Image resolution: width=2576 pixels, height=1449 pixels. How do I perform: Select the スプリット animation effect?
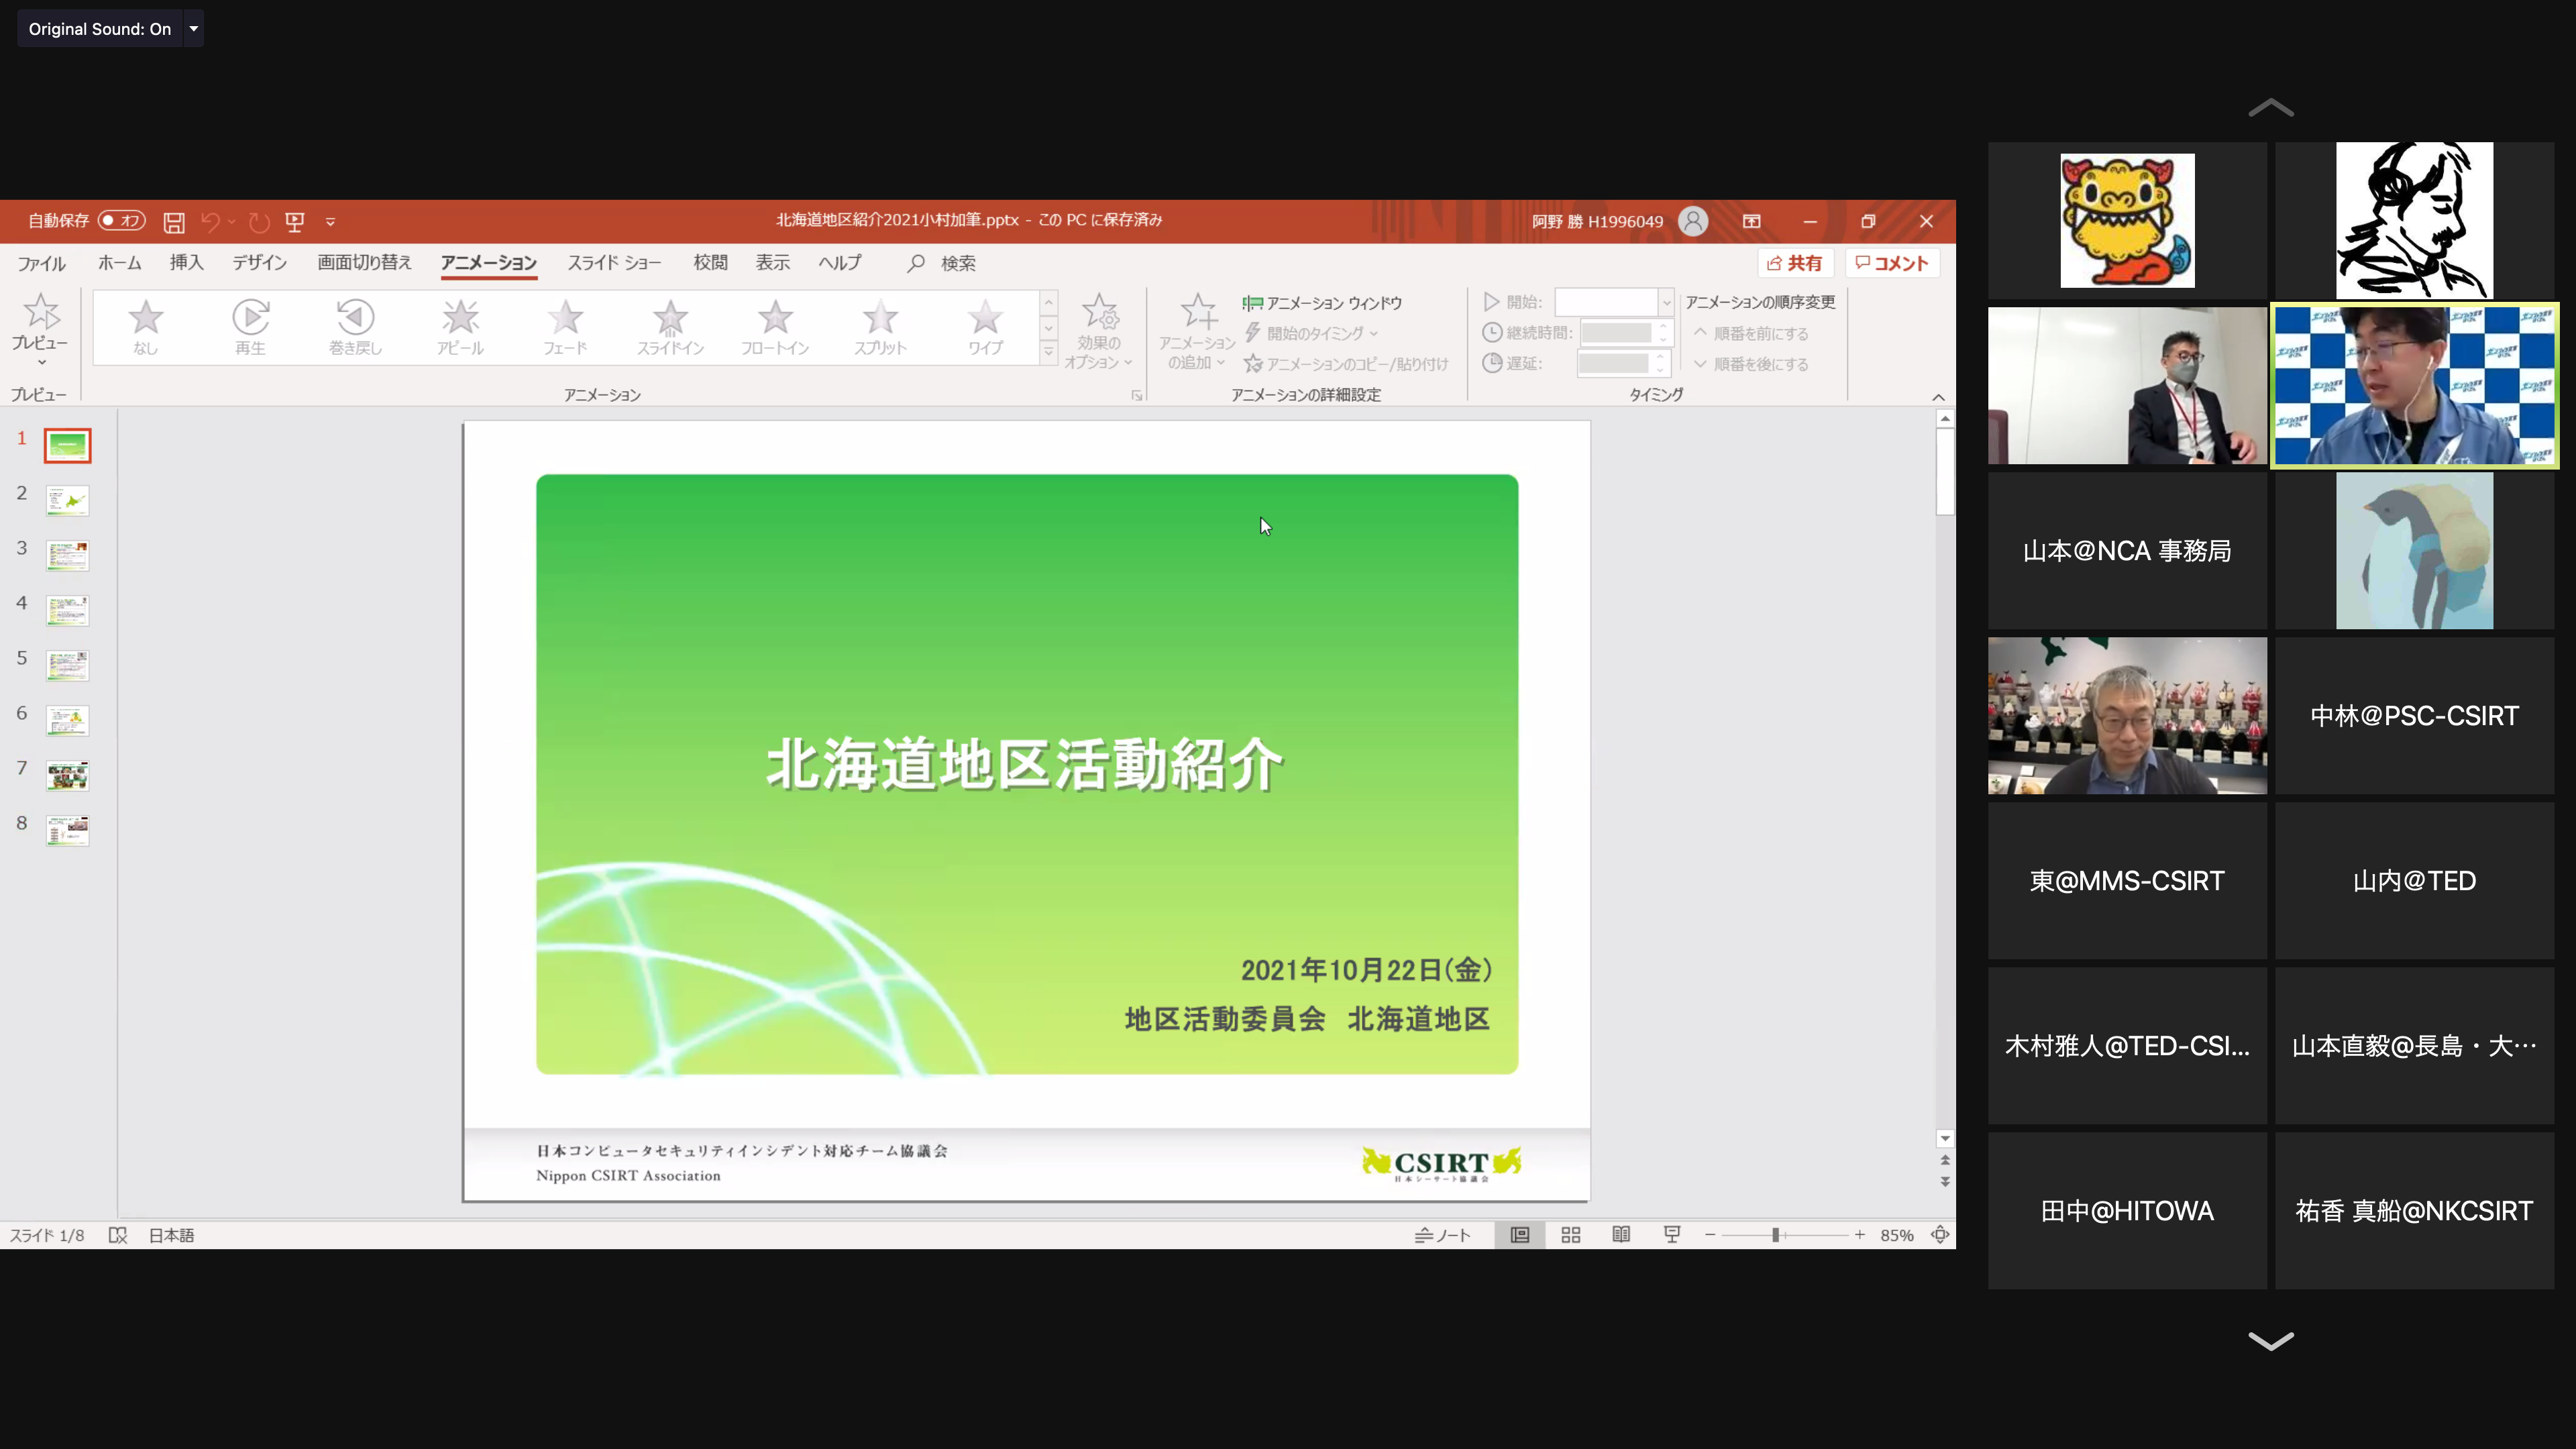(x=880, y=327)
